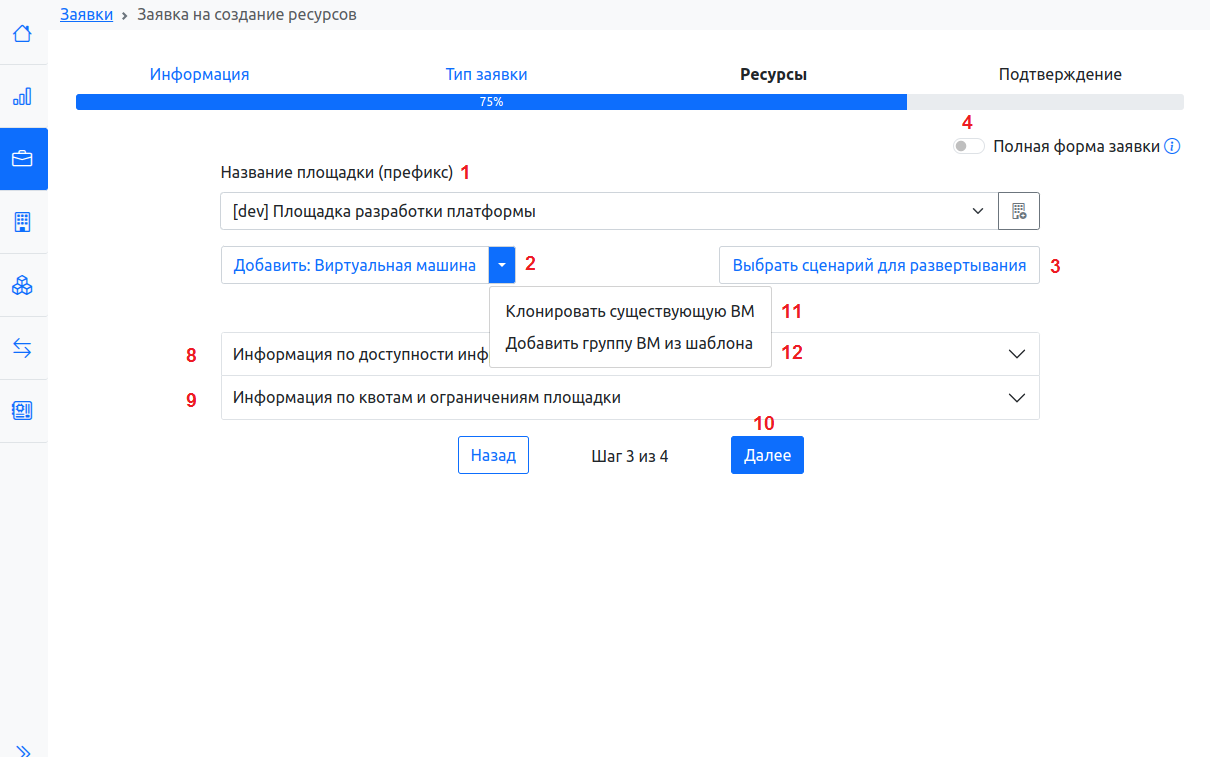
Task: Follow the Заявки breadcrumb link
Action: pyautogui.click(x=86, y=15)
